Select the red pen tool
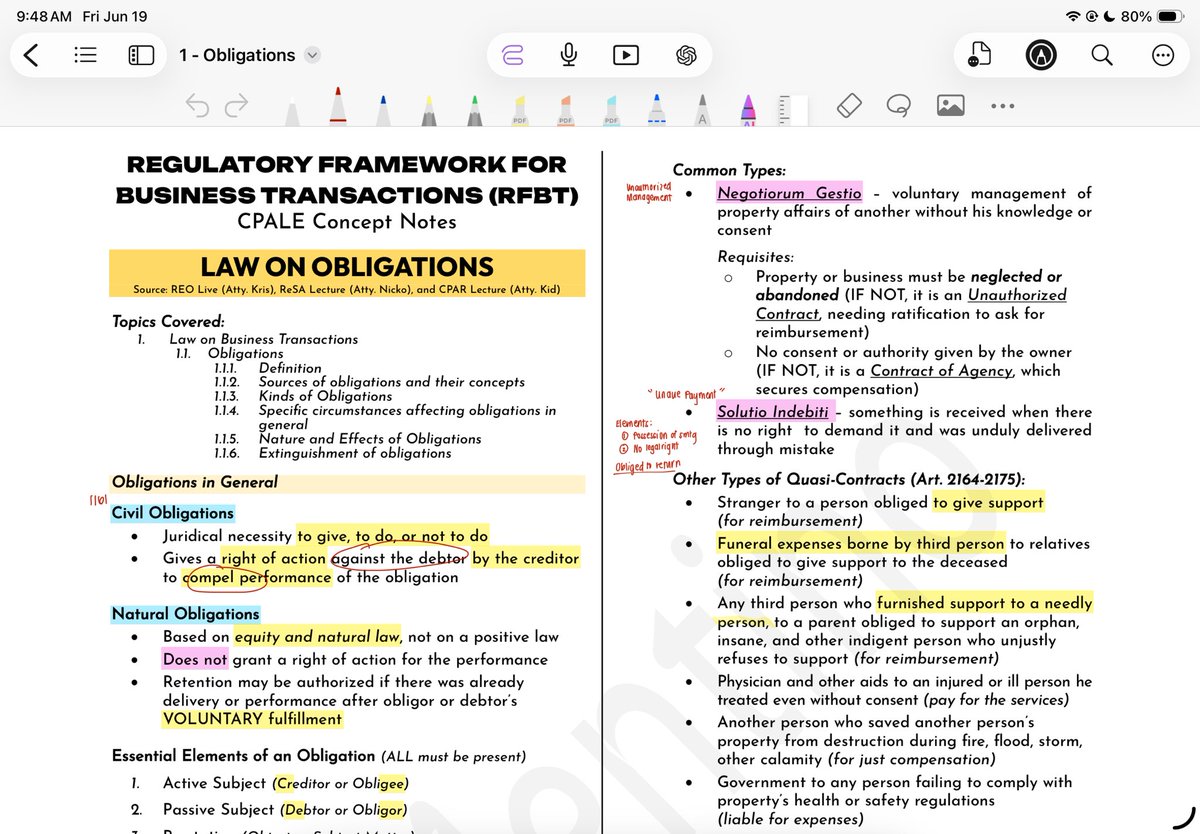1200x834 pixels. pos(338,106)
